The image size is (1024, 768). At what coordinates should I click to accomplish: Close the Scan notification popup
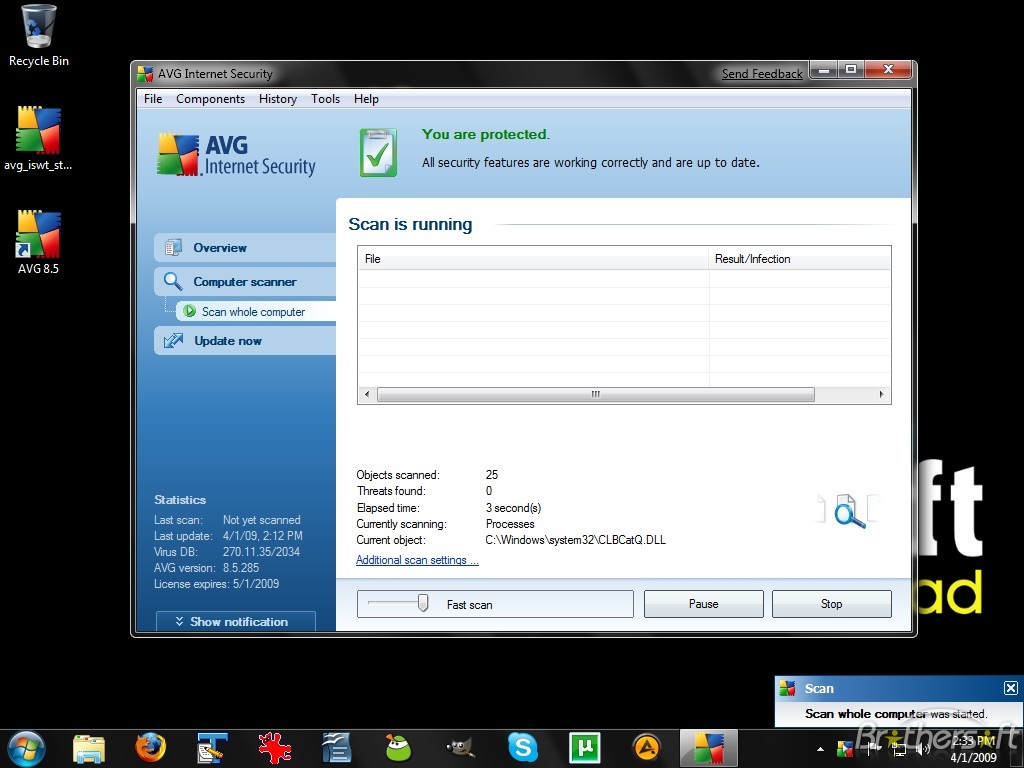(x=1010, y=688)
